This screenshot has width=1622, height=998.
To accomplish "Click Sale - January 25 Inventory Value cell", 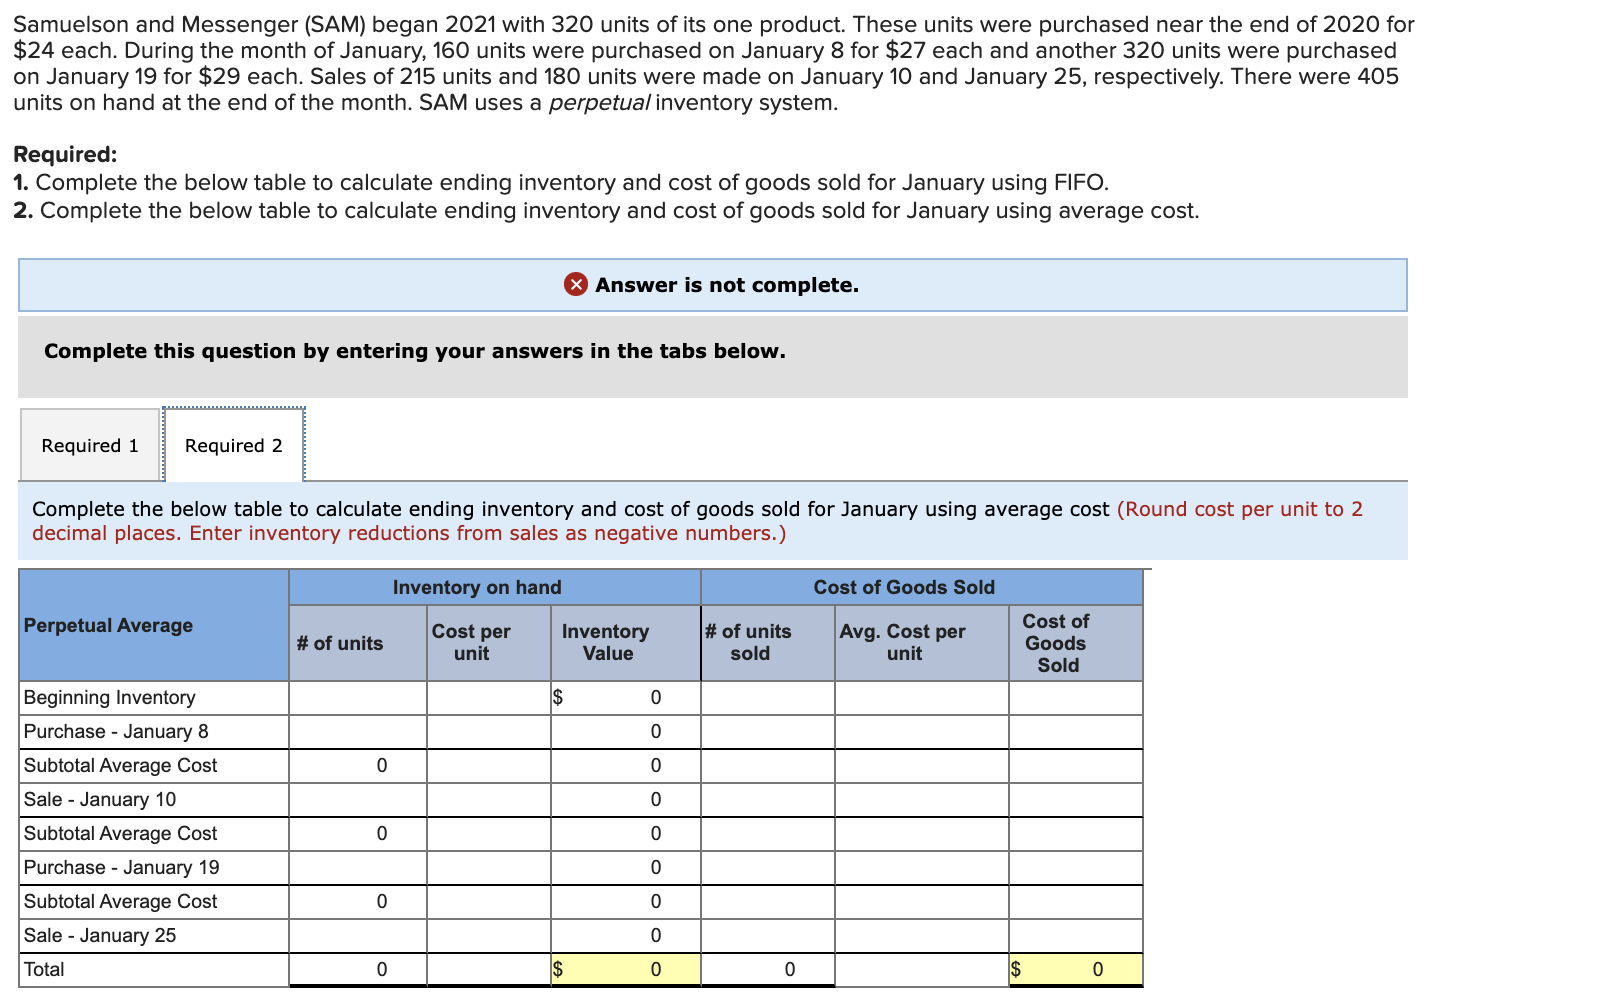I will (x=626, y=936).
